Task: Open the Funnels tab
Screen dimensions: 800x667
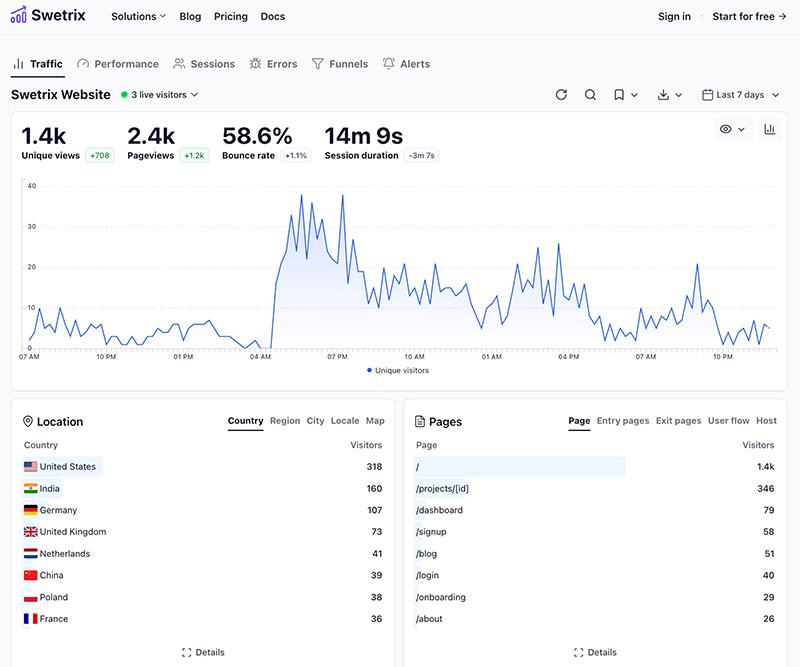Action: 340,63
